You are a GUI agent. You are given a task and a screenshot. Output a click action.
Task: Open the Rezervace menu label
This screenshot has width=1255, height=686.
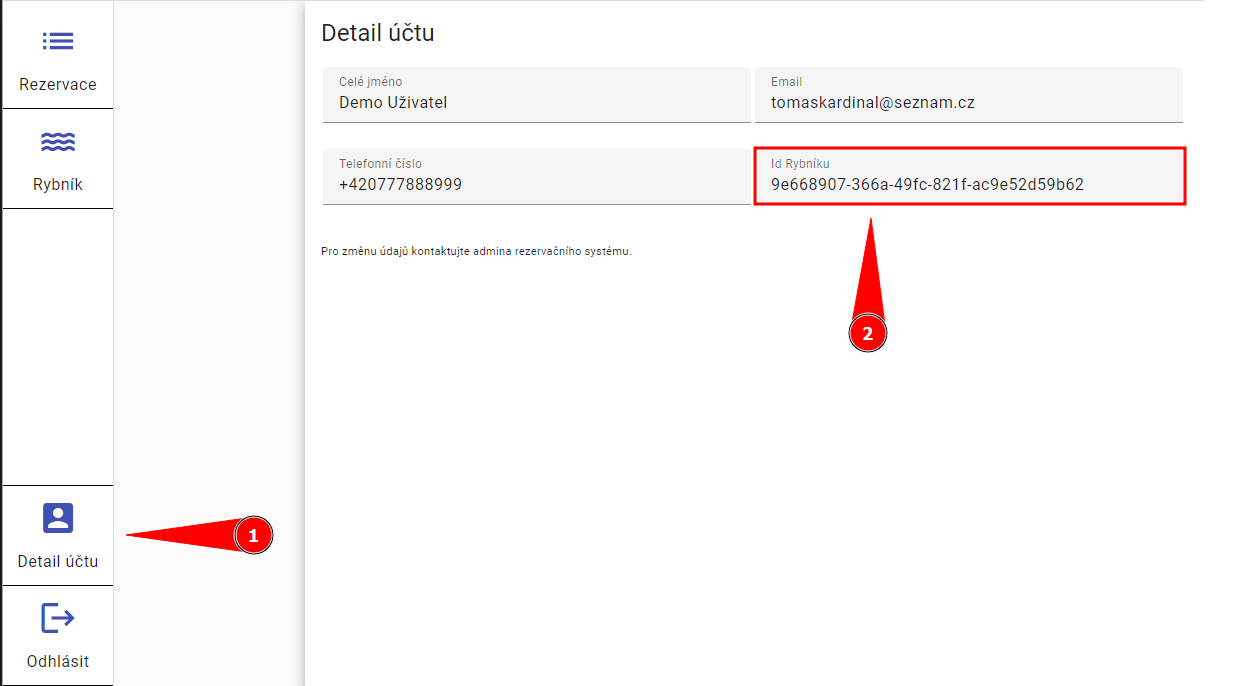point(58,84)
